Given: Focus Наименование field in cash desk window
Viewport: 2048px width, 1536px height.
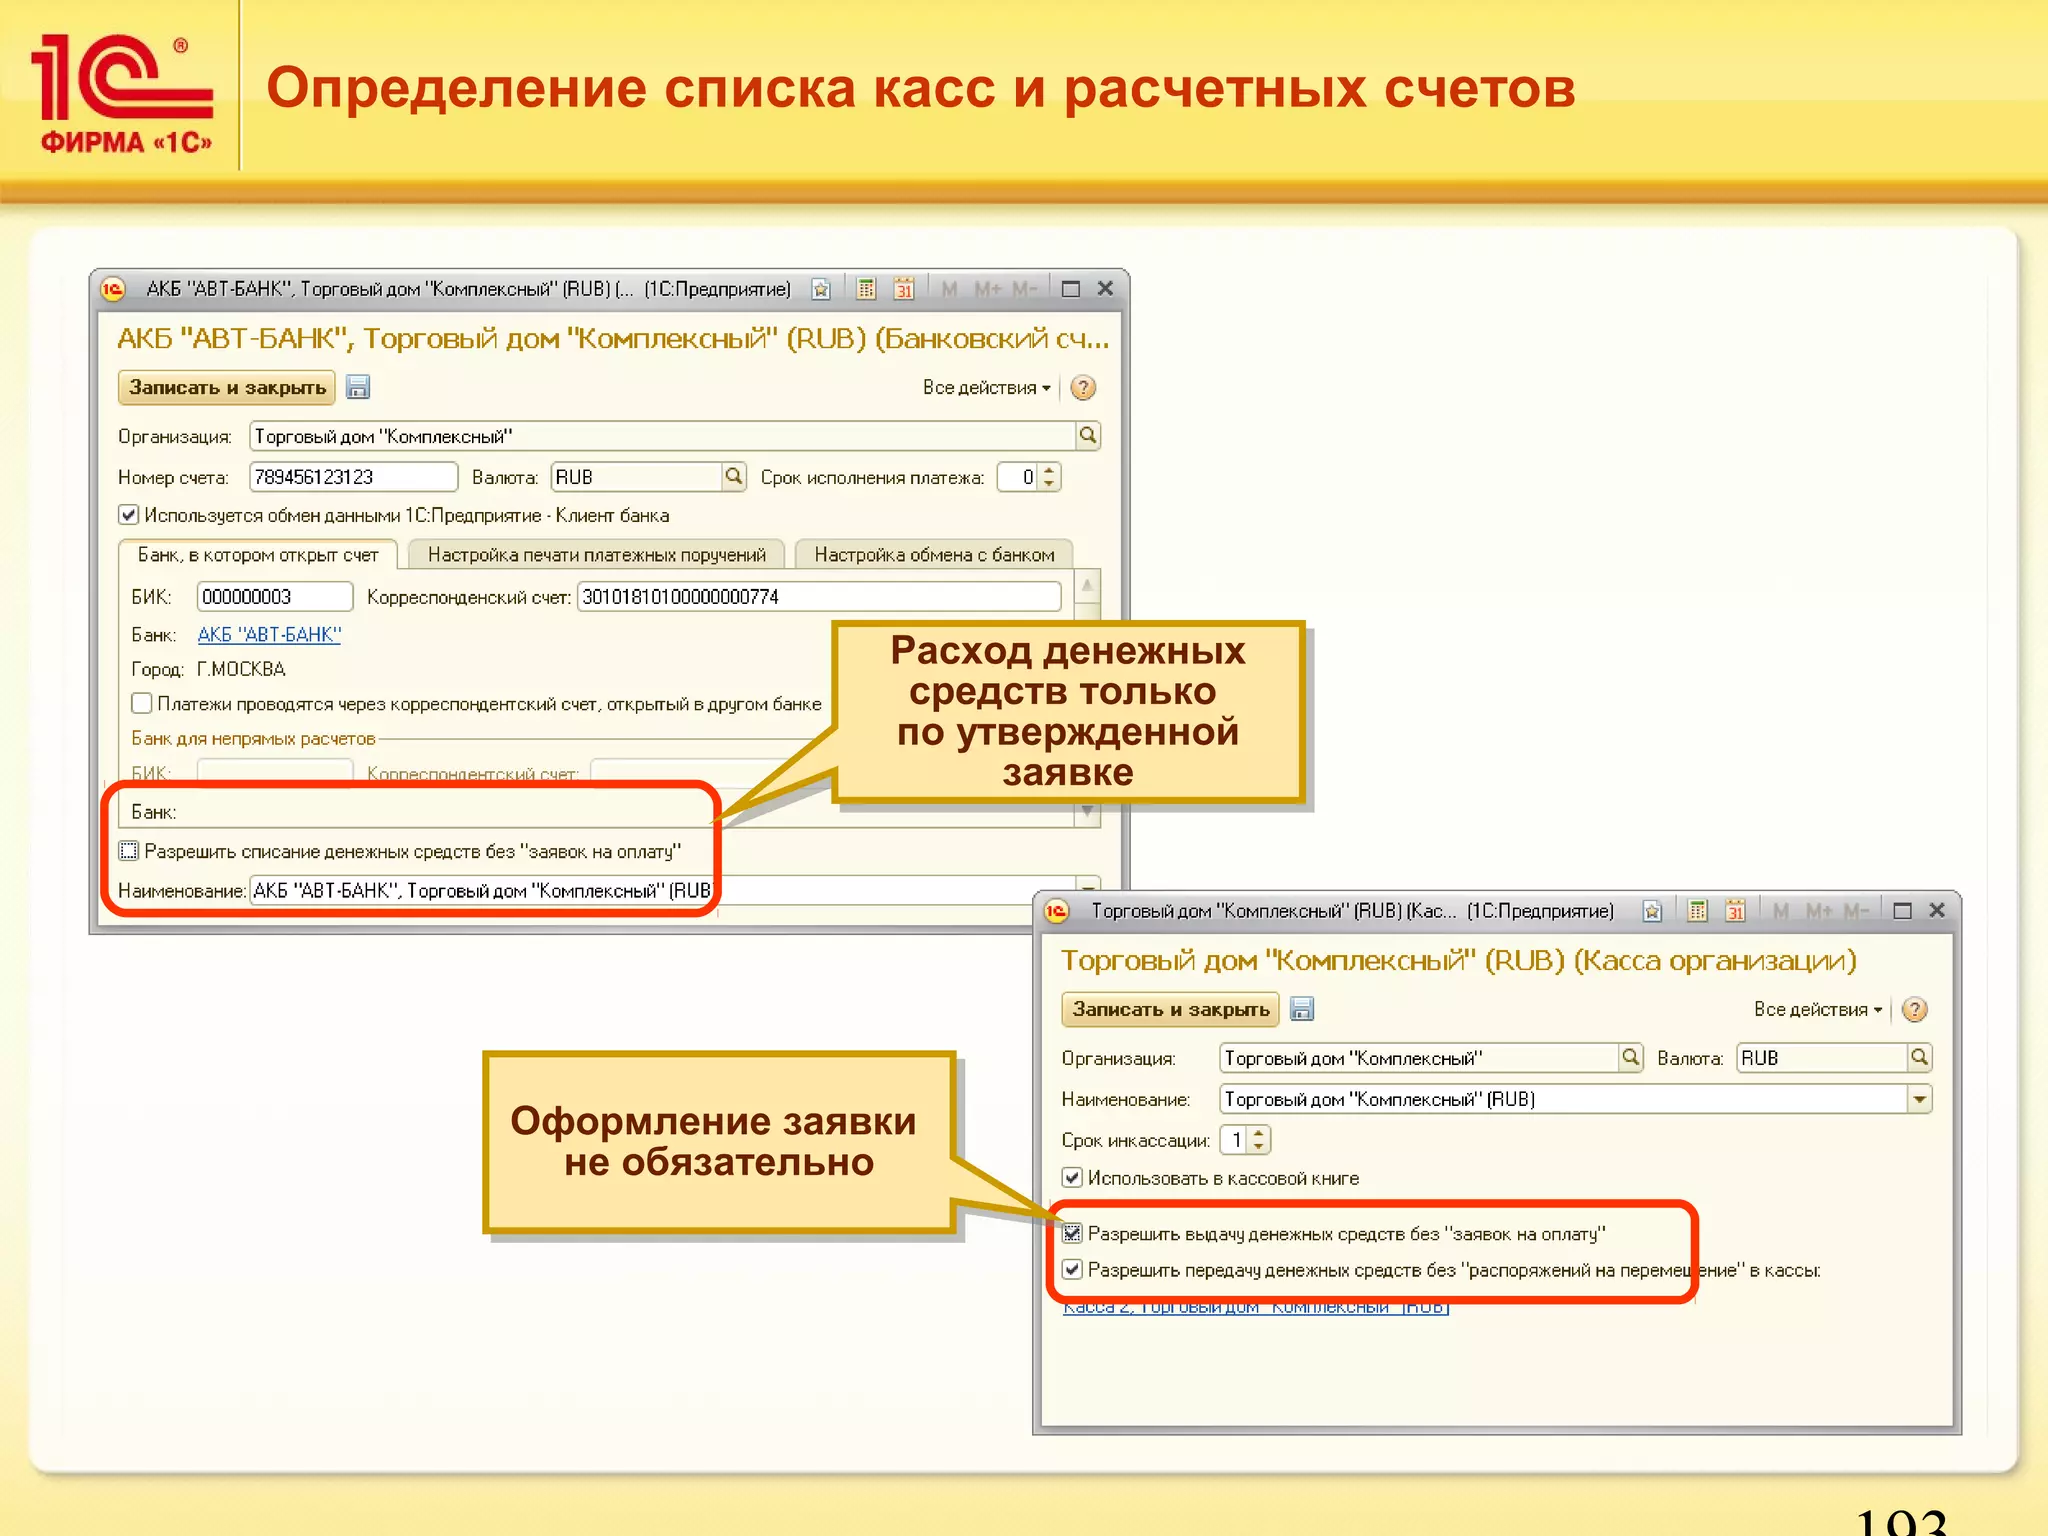Looking at the screenshot, I should pyautogui.click(x=1565, y=1099).
